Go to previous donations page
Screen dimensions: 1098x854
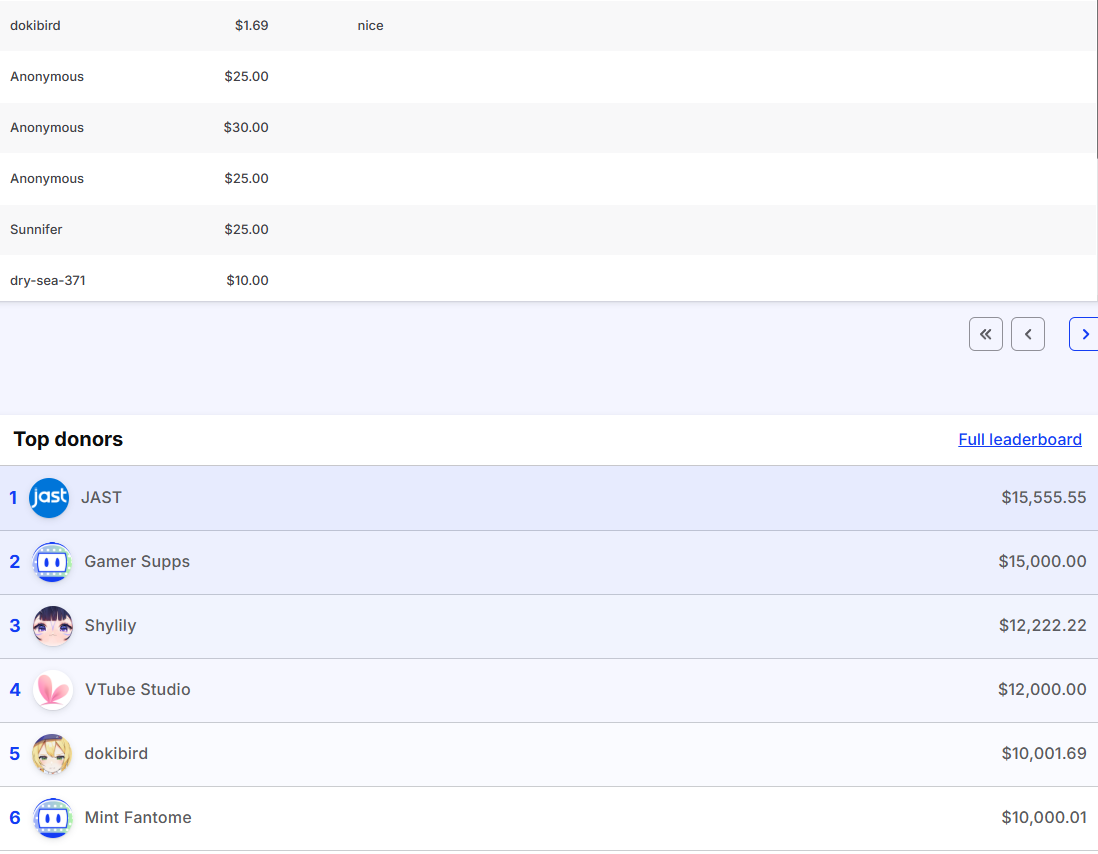[1028, 334]
